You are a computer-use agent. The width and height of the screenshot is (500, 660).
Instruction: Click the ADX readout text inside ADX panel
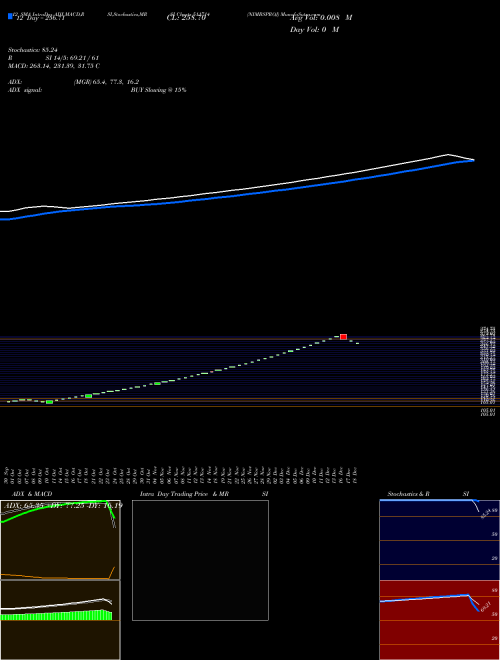63,505
